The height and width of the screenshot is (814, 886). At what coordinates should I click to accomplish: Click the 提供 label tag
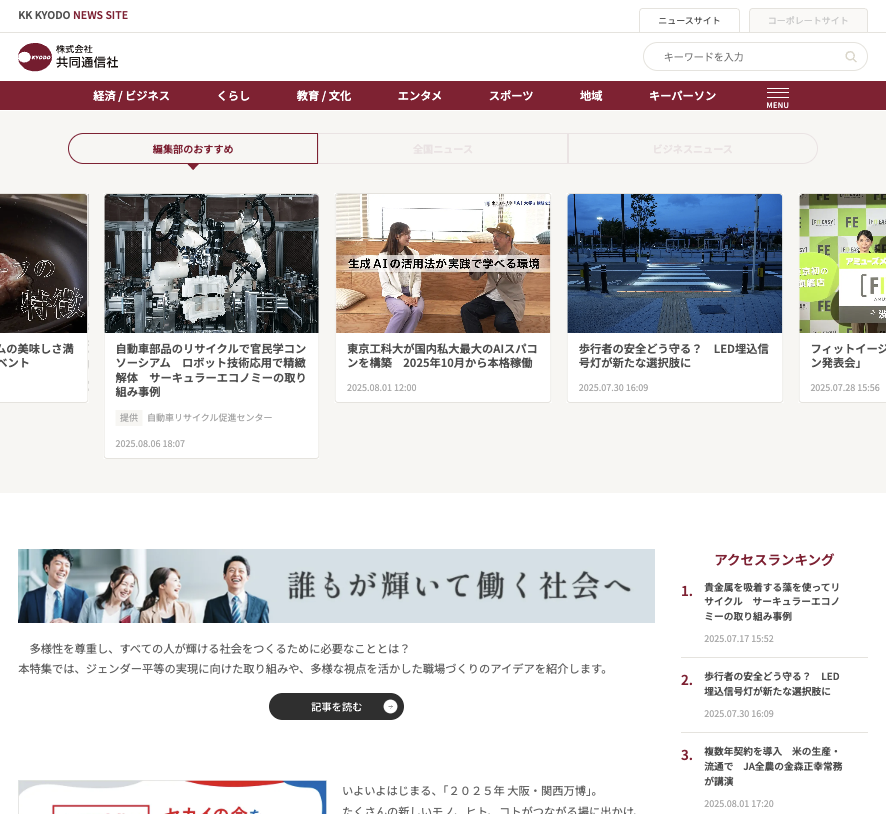click(129, 417)
